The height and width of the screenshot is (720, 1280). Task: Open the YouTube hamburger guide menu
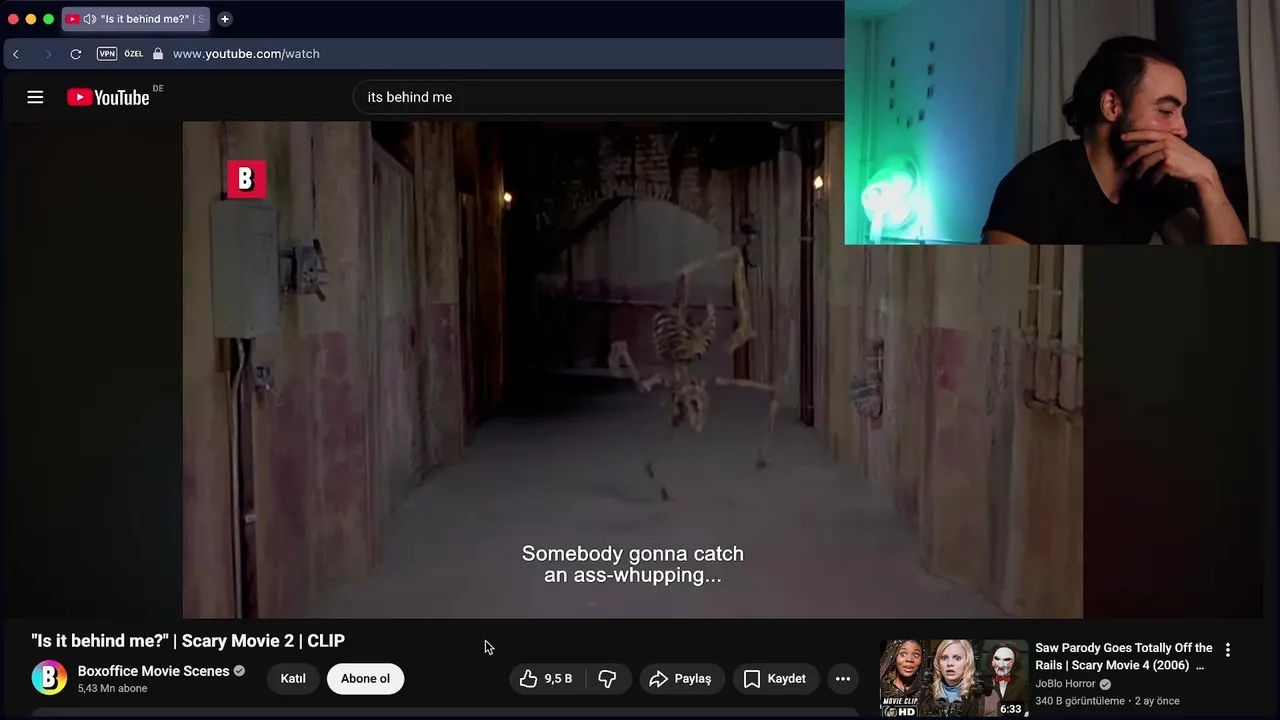(x=35, y=97)
